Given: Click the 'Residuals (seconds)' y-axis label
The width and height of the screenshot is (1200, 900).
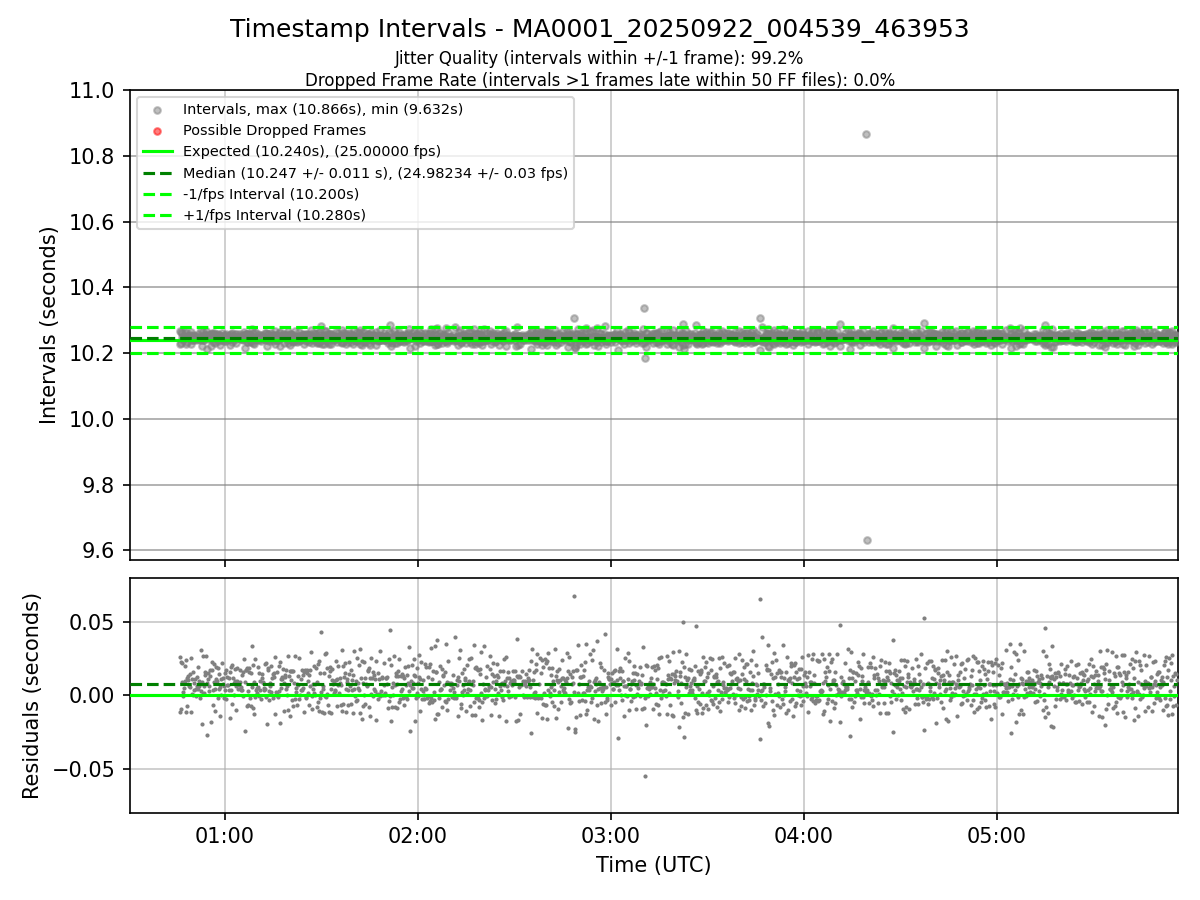Looking at the screenshot, I should 32,696.
